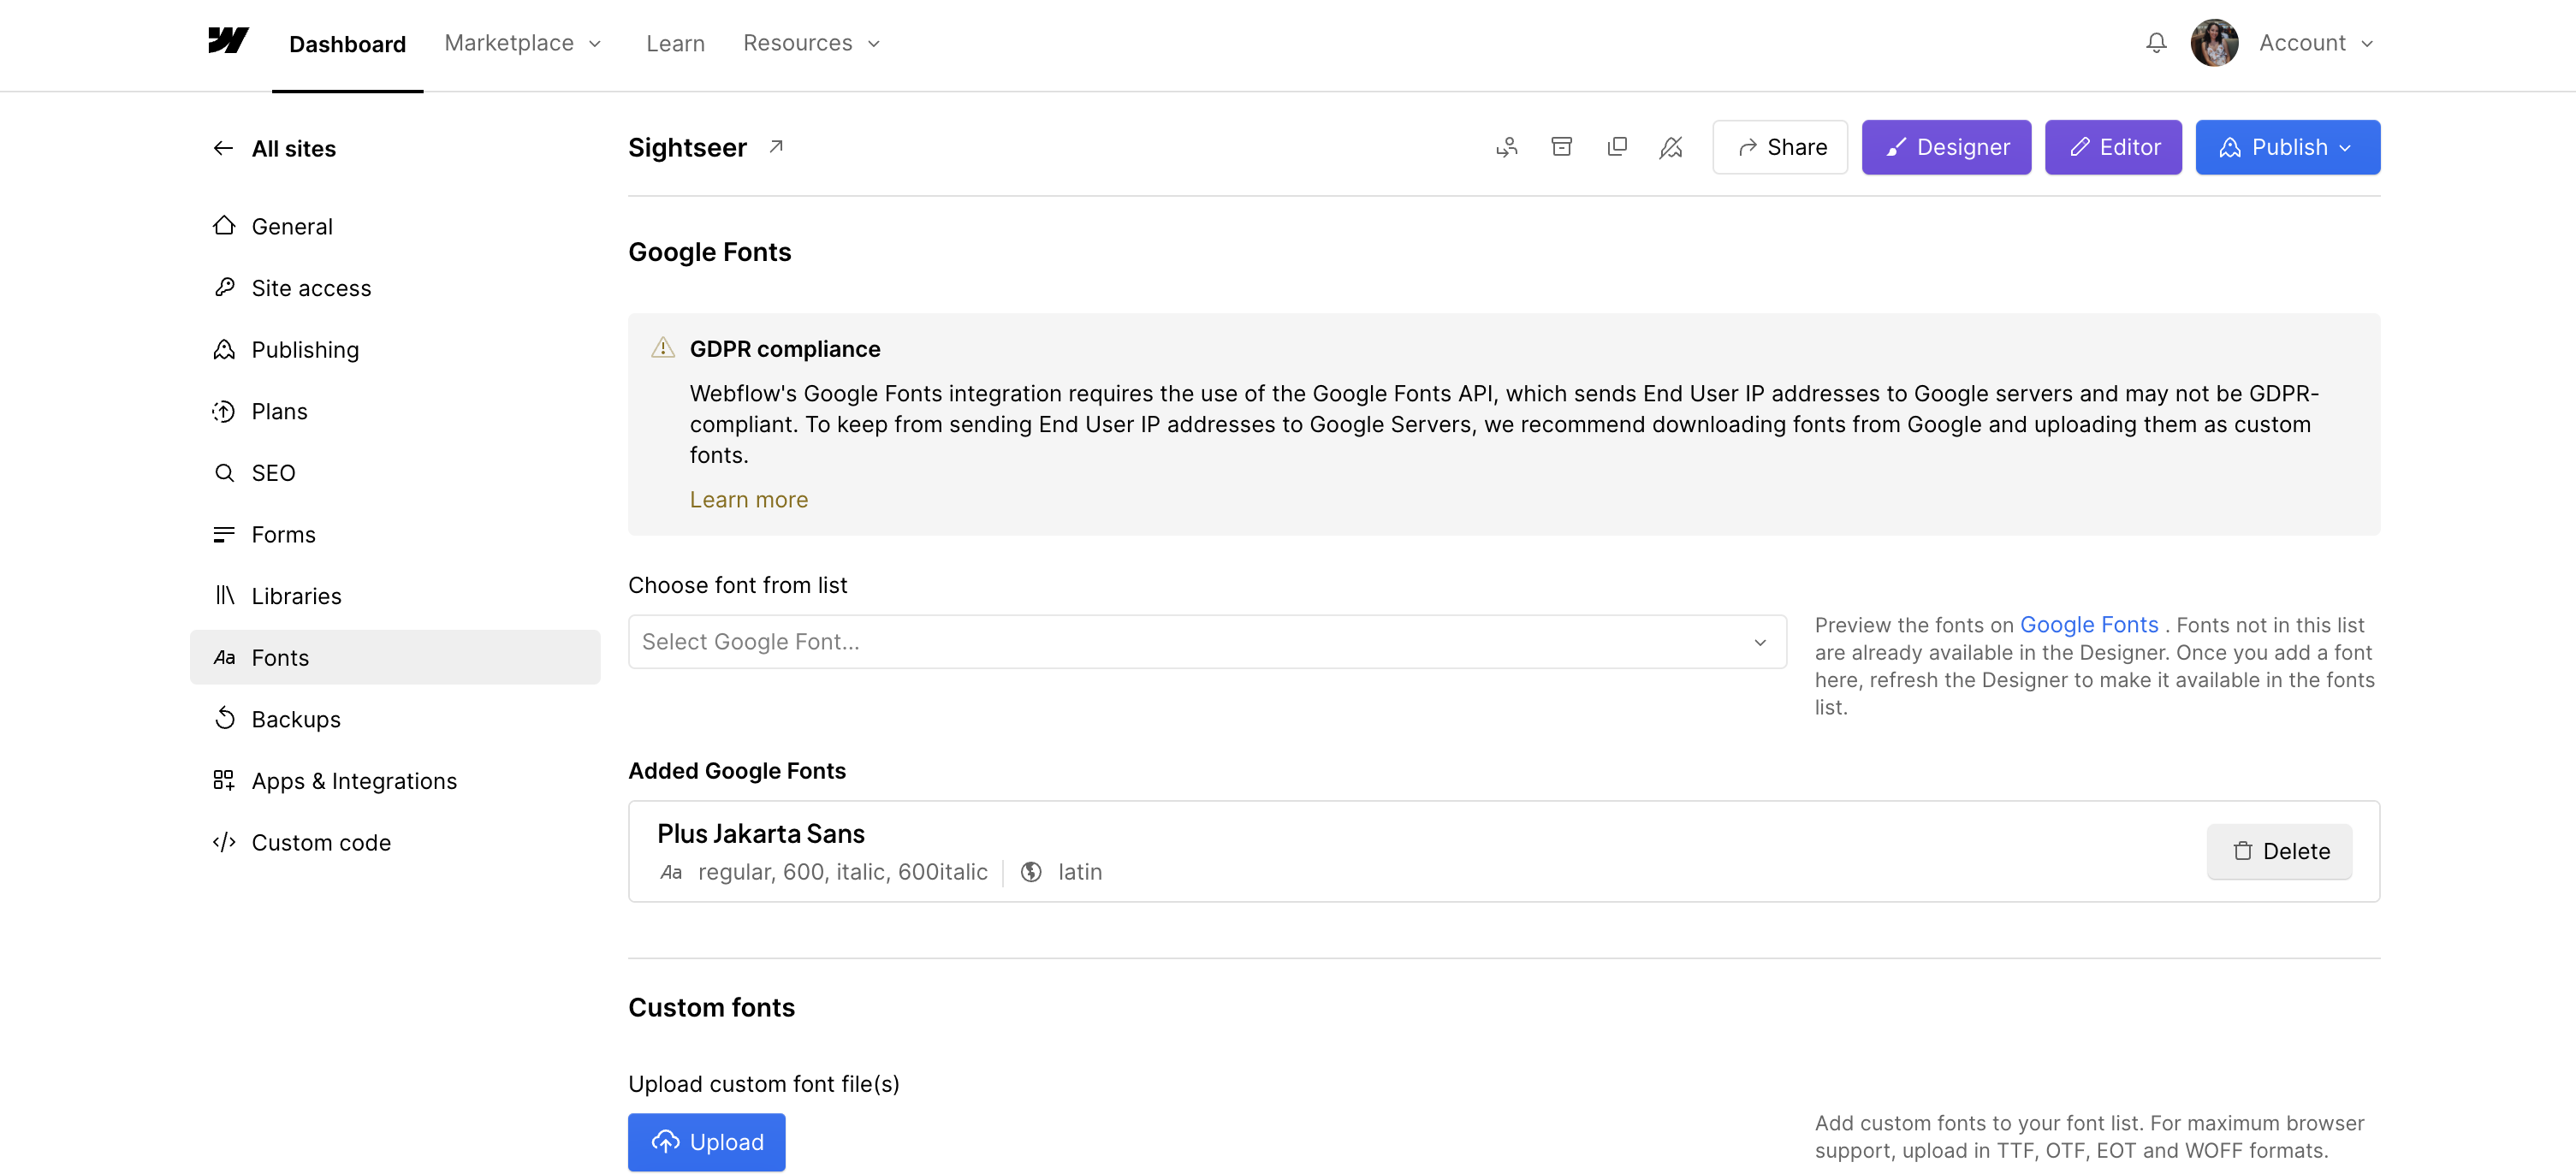Click the unpublish site icon
The height and width of the screenshot is (1174, 2576).
(1670, 147)
